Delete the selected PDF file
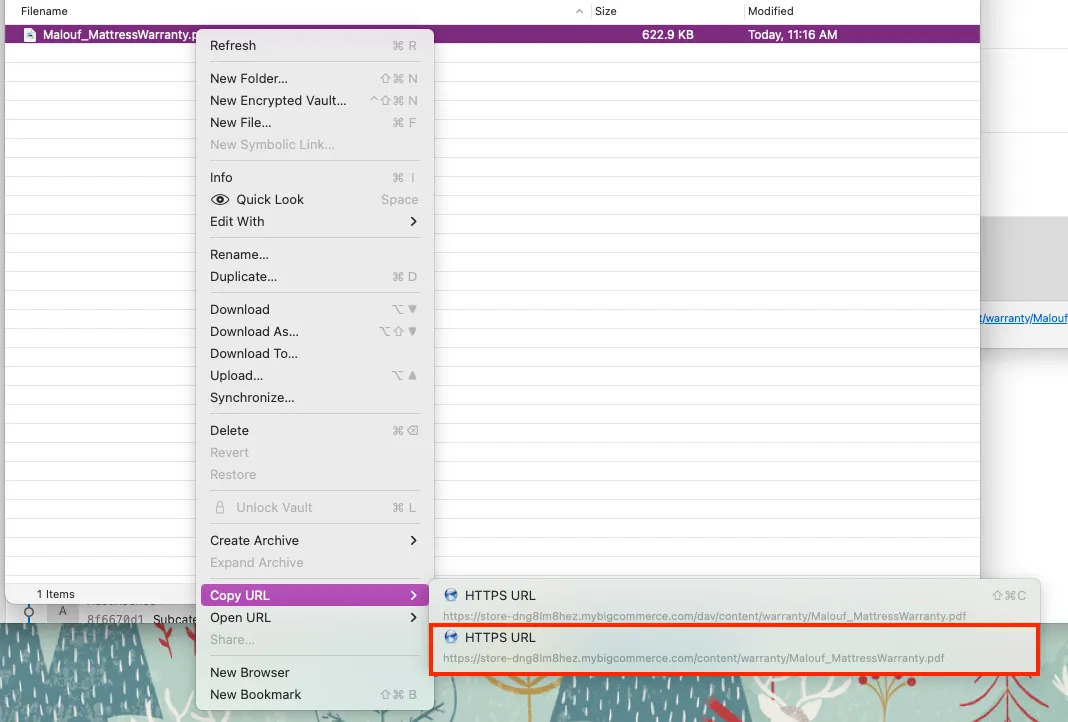 tap(229, 430)
